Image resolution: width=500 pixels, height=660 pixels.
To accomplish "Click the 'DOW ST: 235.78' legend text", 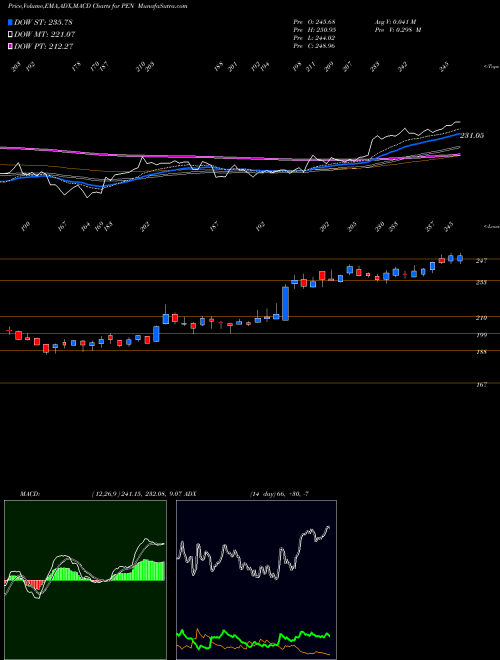I will pyautogui.click(x=43, y=22).
